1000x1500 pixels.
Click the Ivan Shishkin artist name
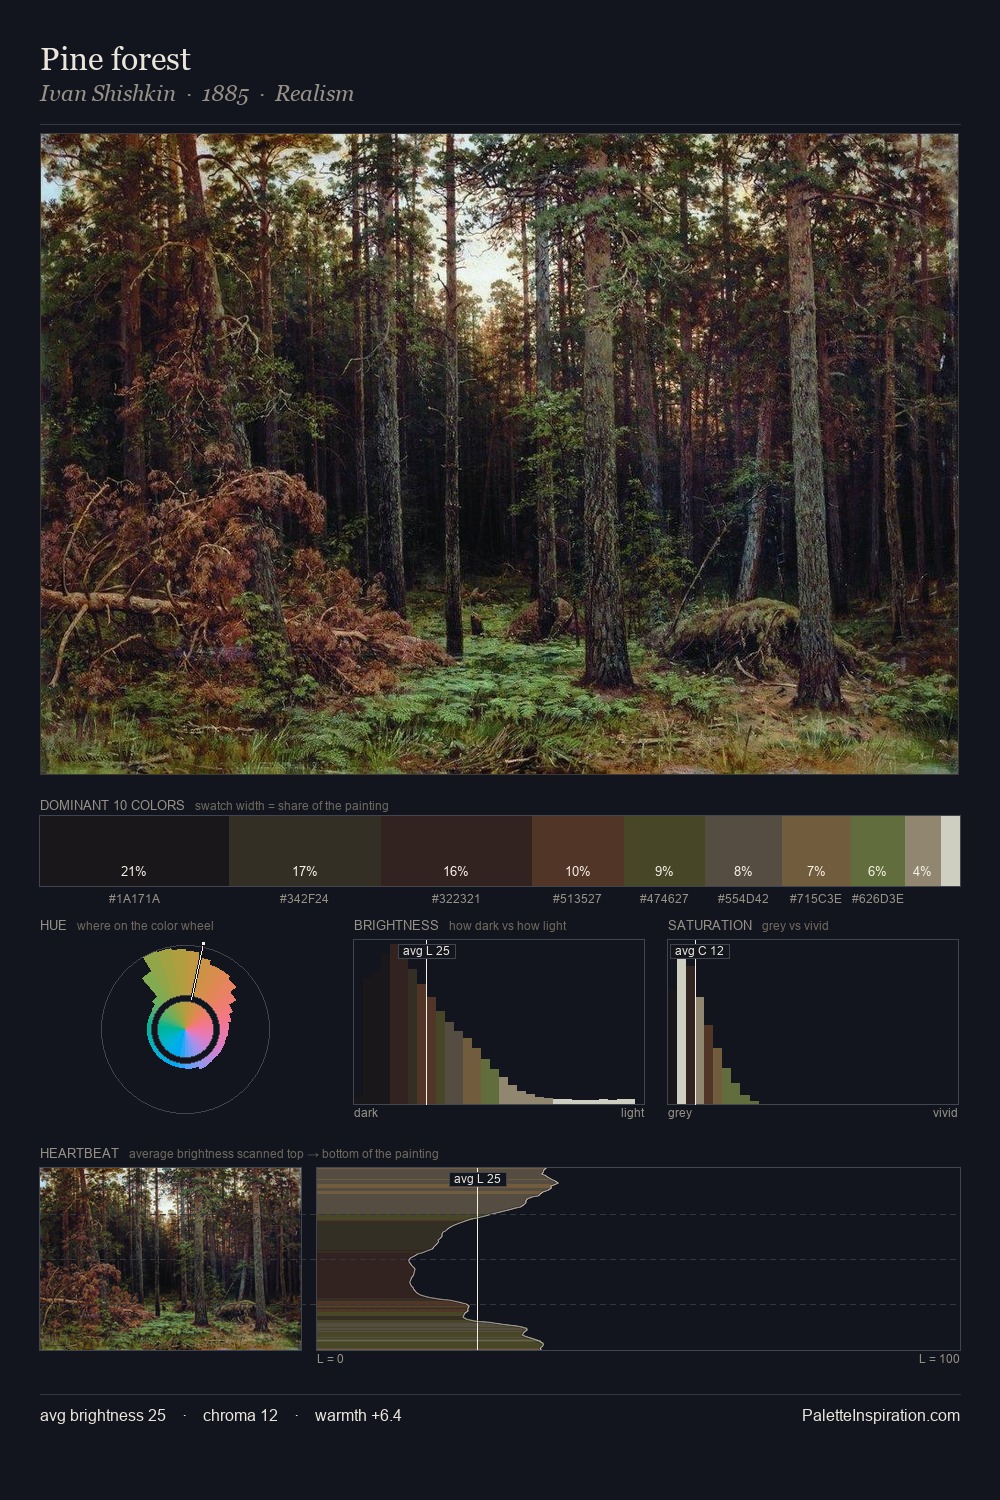coord(107,94)
